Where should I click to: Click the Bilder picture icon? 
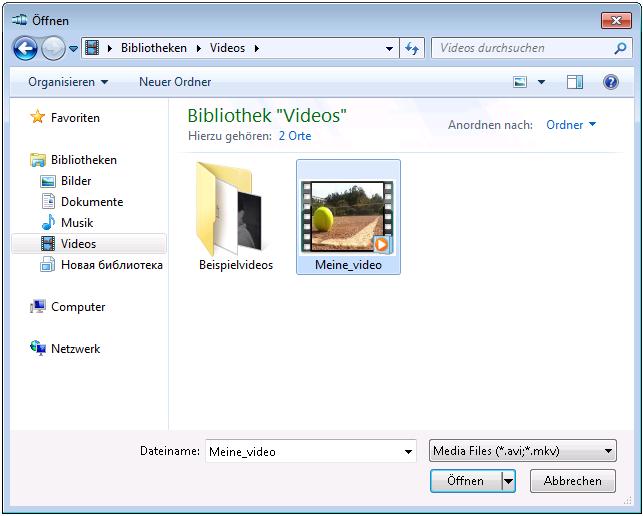(48, 181)
